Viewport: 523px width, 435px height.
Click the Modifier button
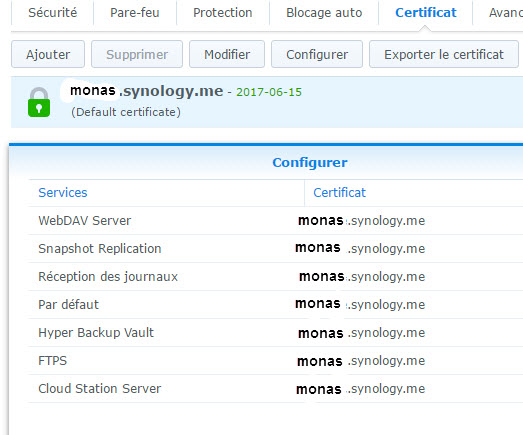[x=227, y=54]
